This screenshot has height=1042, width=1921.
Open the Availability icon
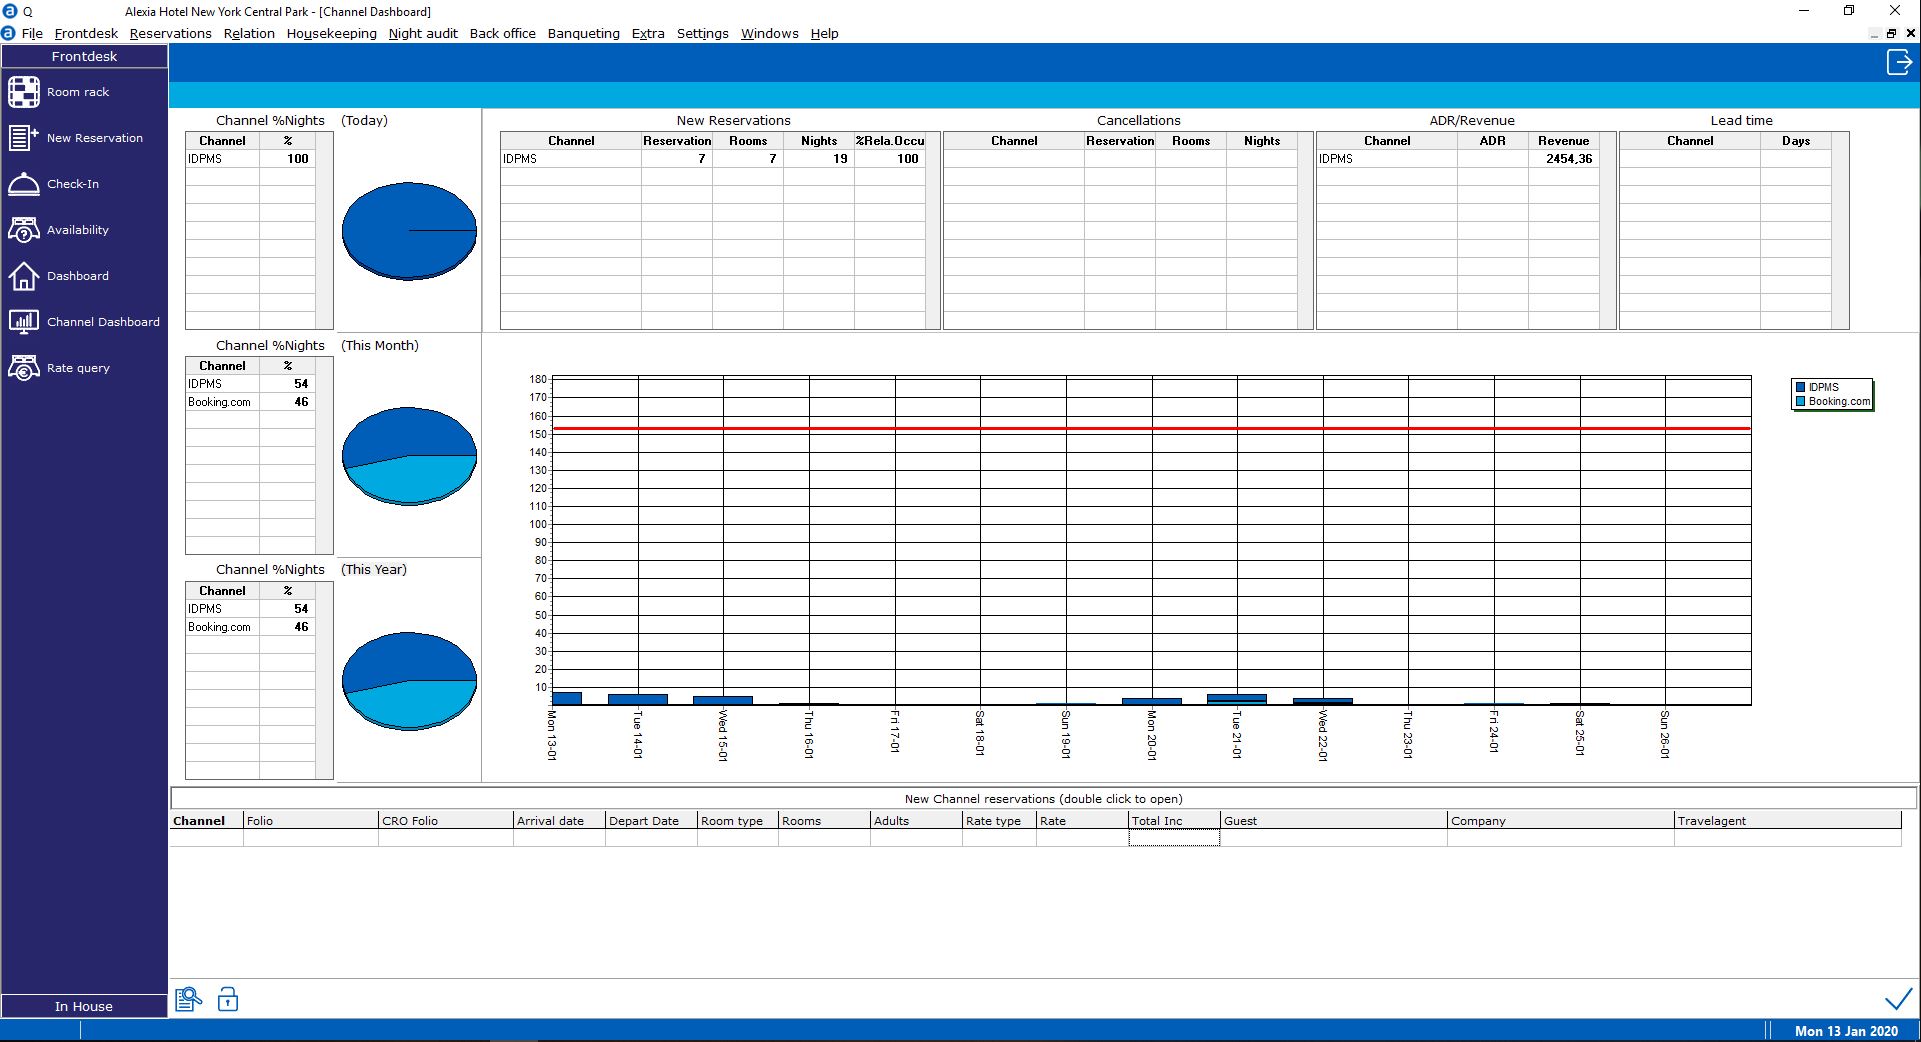(24, 230)
